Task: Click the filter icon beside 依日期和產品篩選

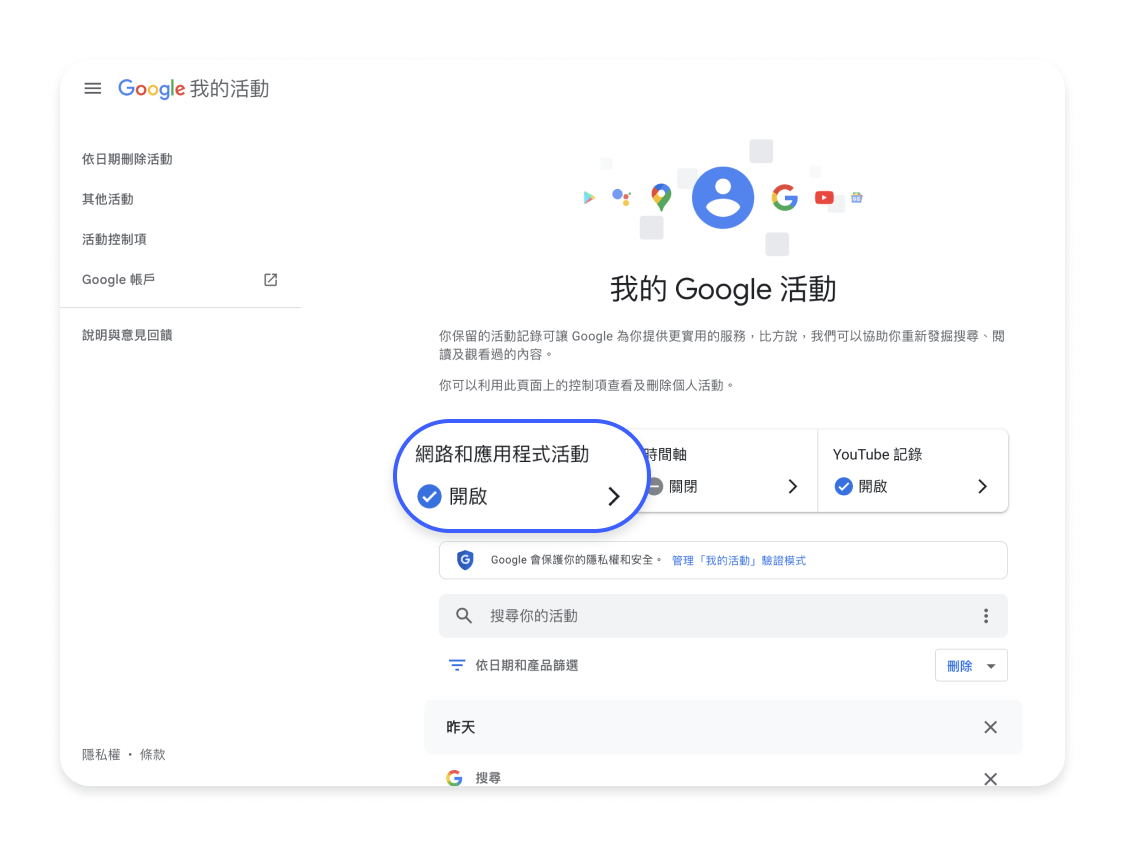Action: (x=457, y=664)
